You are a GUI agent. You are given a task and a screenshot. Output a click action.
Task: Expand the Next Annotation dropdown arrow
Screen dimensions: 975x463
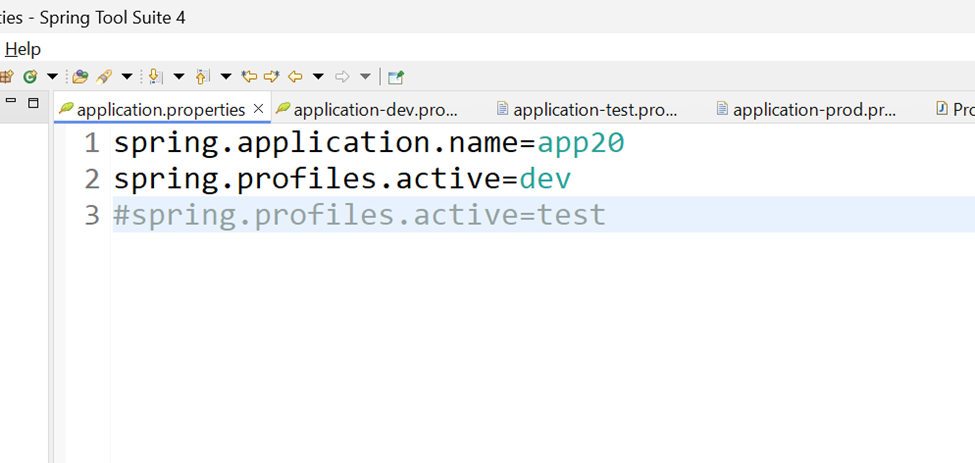[179, 77]
